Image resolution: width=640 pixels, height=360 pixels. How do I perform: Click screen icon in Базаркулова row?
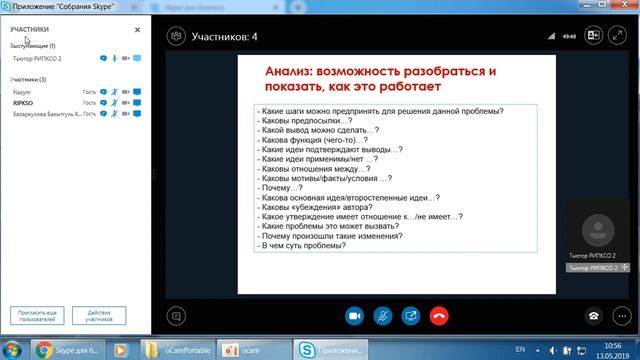coord(137,114)
